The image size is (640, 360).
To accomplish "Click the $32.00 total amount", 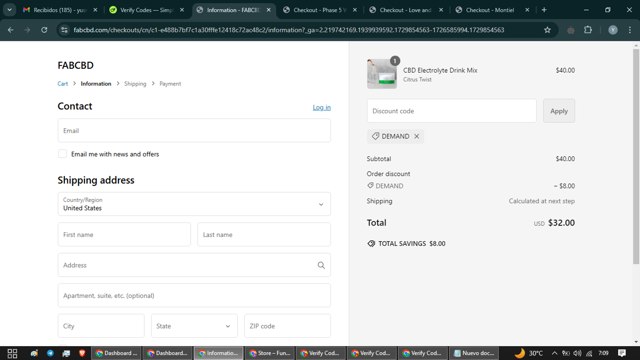I will pyautogui.click(x=561, y=223).
